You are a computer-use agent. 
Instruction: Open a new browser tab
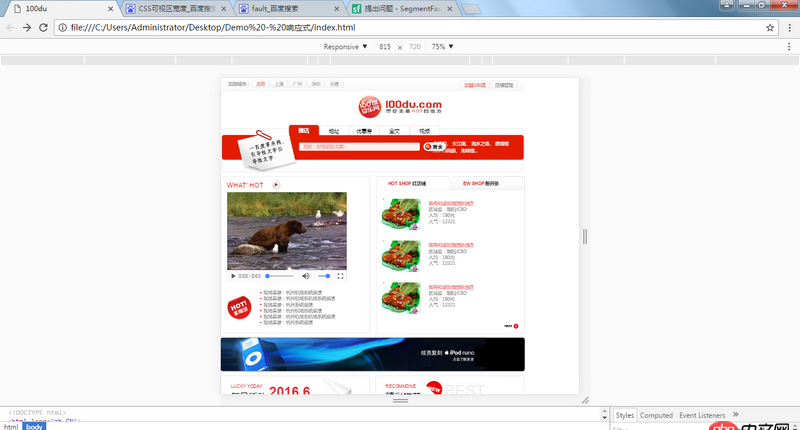(471, 9)
